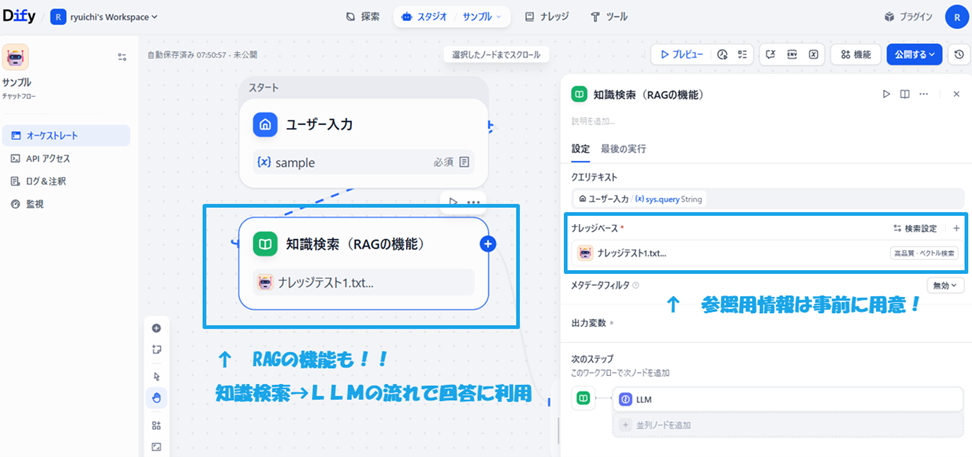Click メタデータフィルタ help icon
Image resolution: width=972 pixels, height=457 pixels.
point(636,286)
